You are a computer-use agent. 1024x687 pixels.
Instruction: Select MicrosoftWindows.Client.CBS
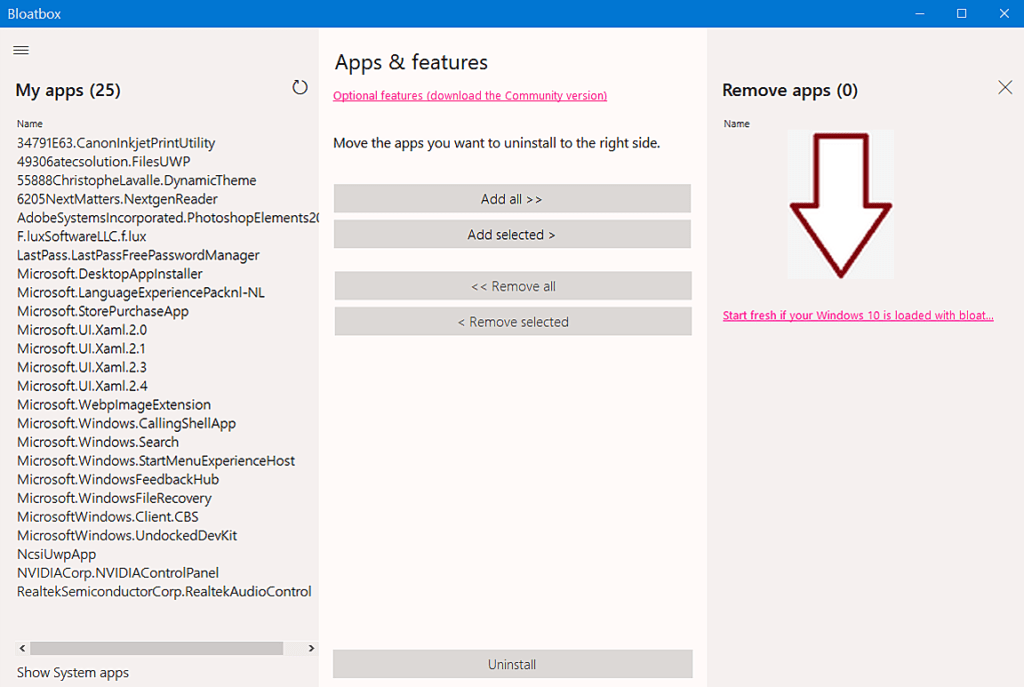click(x=108, y=517)
